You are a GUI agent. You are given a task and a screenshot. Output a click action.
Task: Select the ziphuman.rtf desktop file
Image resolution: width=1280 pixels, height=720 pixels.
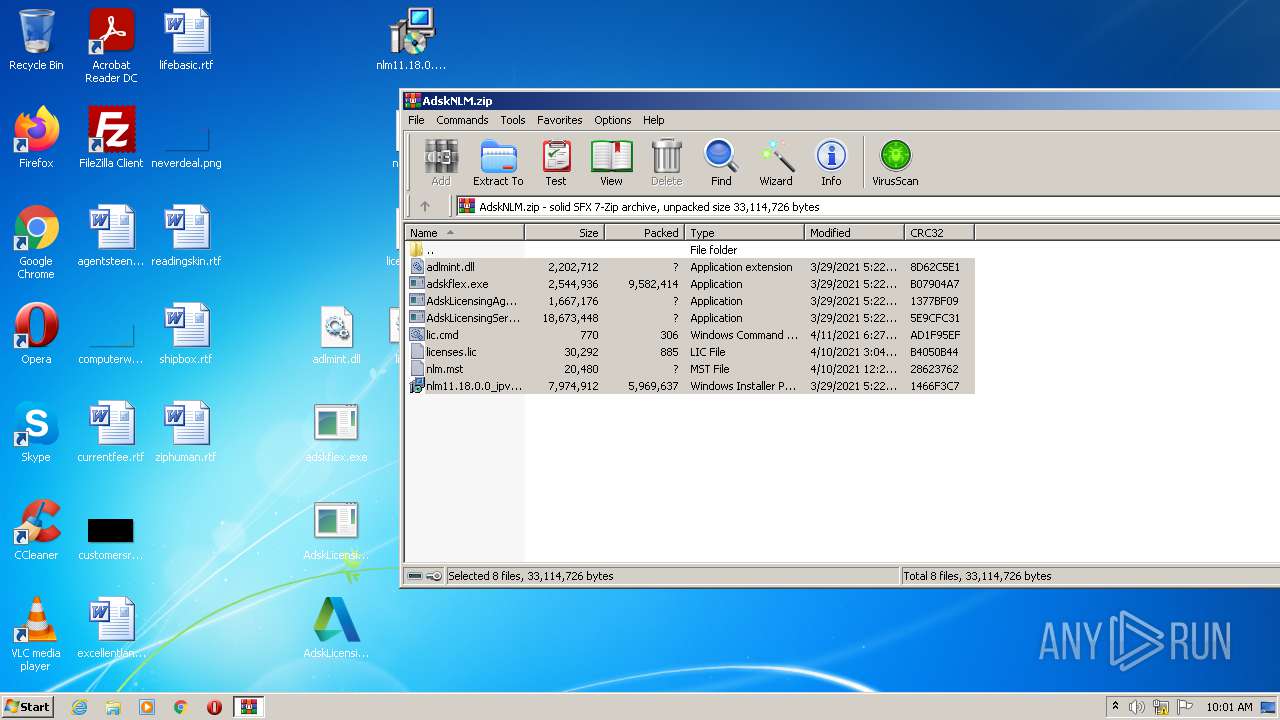(186, 432)
